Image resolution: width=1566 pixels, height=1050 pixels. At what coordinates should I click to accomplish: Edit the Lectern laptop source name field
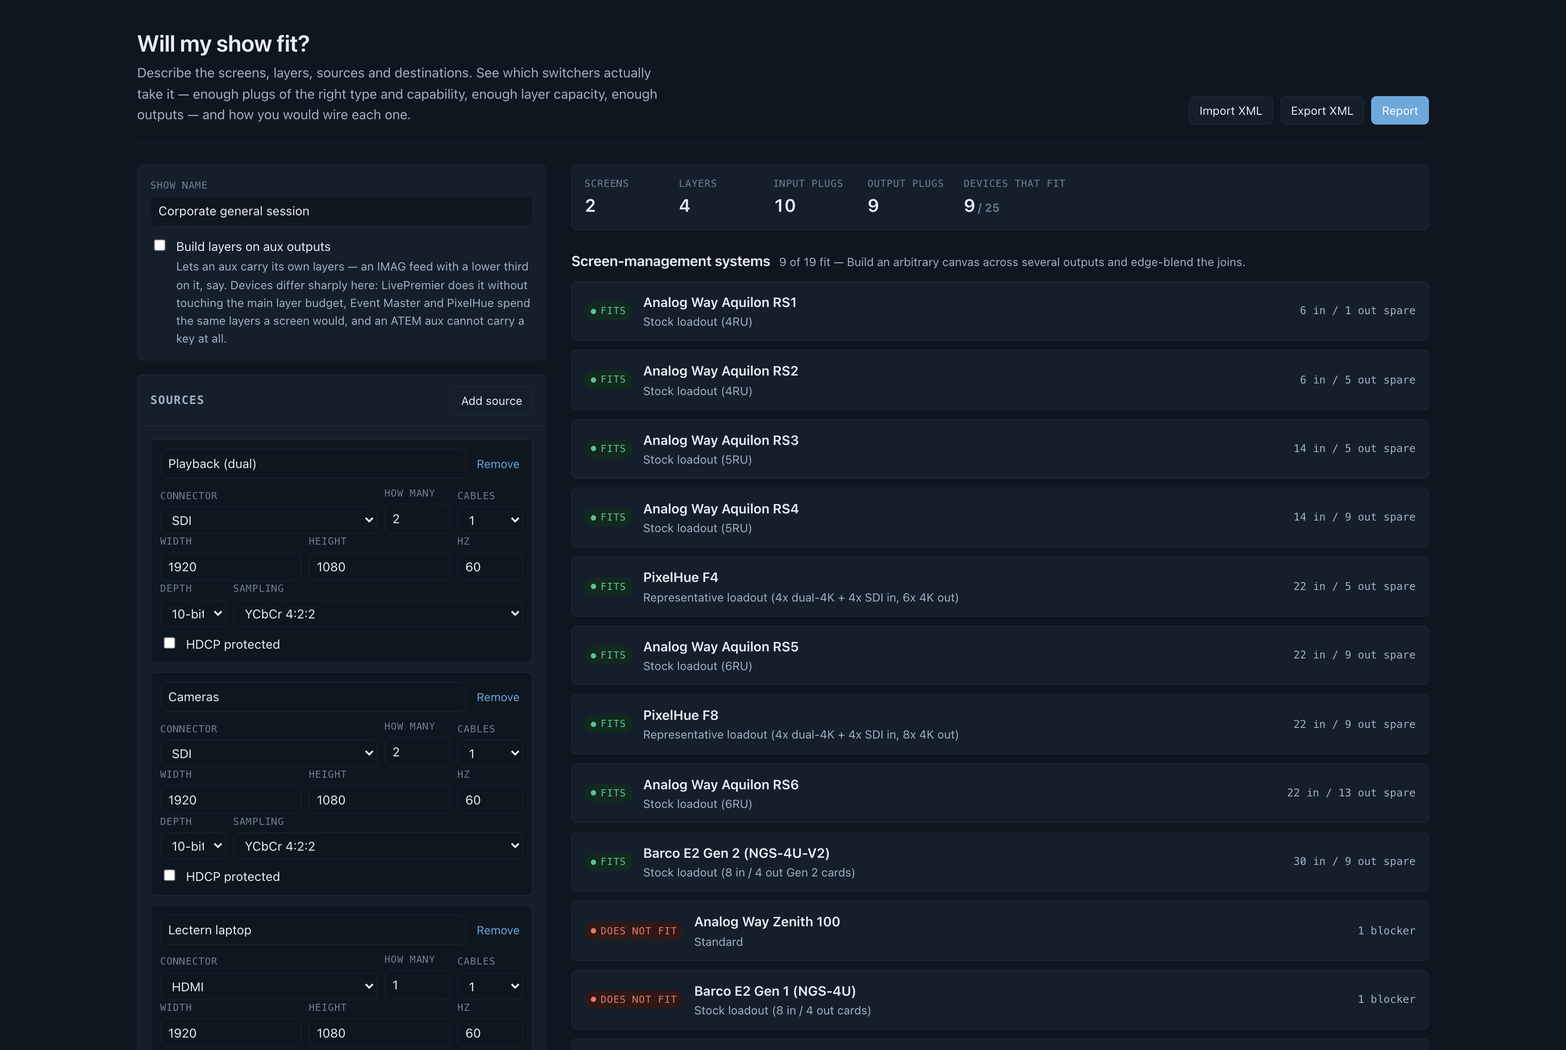coord(313,930)
